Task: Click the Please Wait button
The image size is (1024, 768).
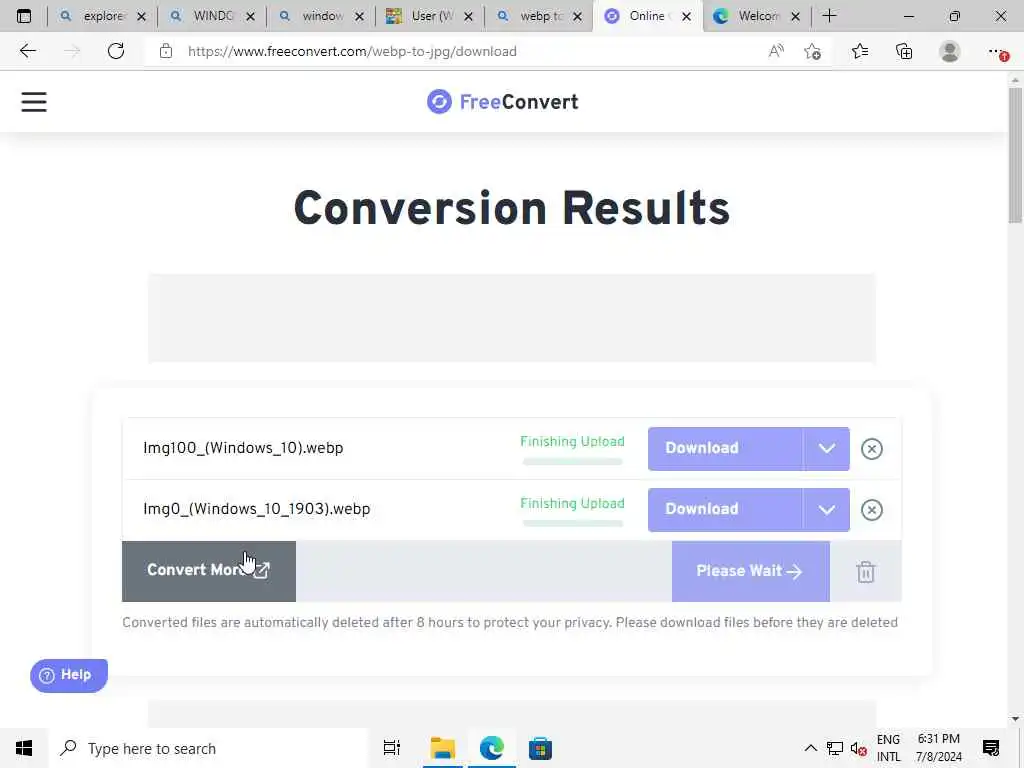Action: [x=750, y=571]
